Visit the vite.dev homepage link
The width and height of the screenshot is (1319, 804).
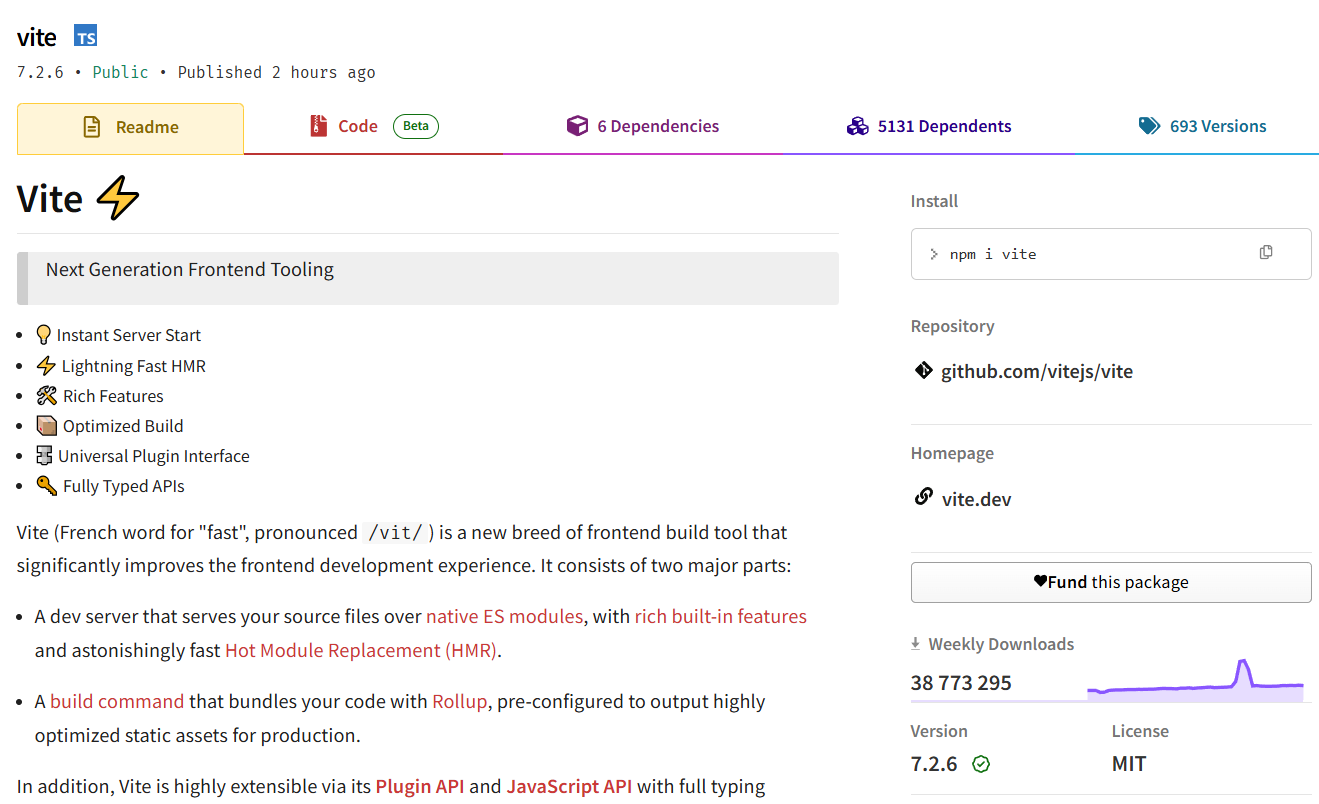(976, 499)
